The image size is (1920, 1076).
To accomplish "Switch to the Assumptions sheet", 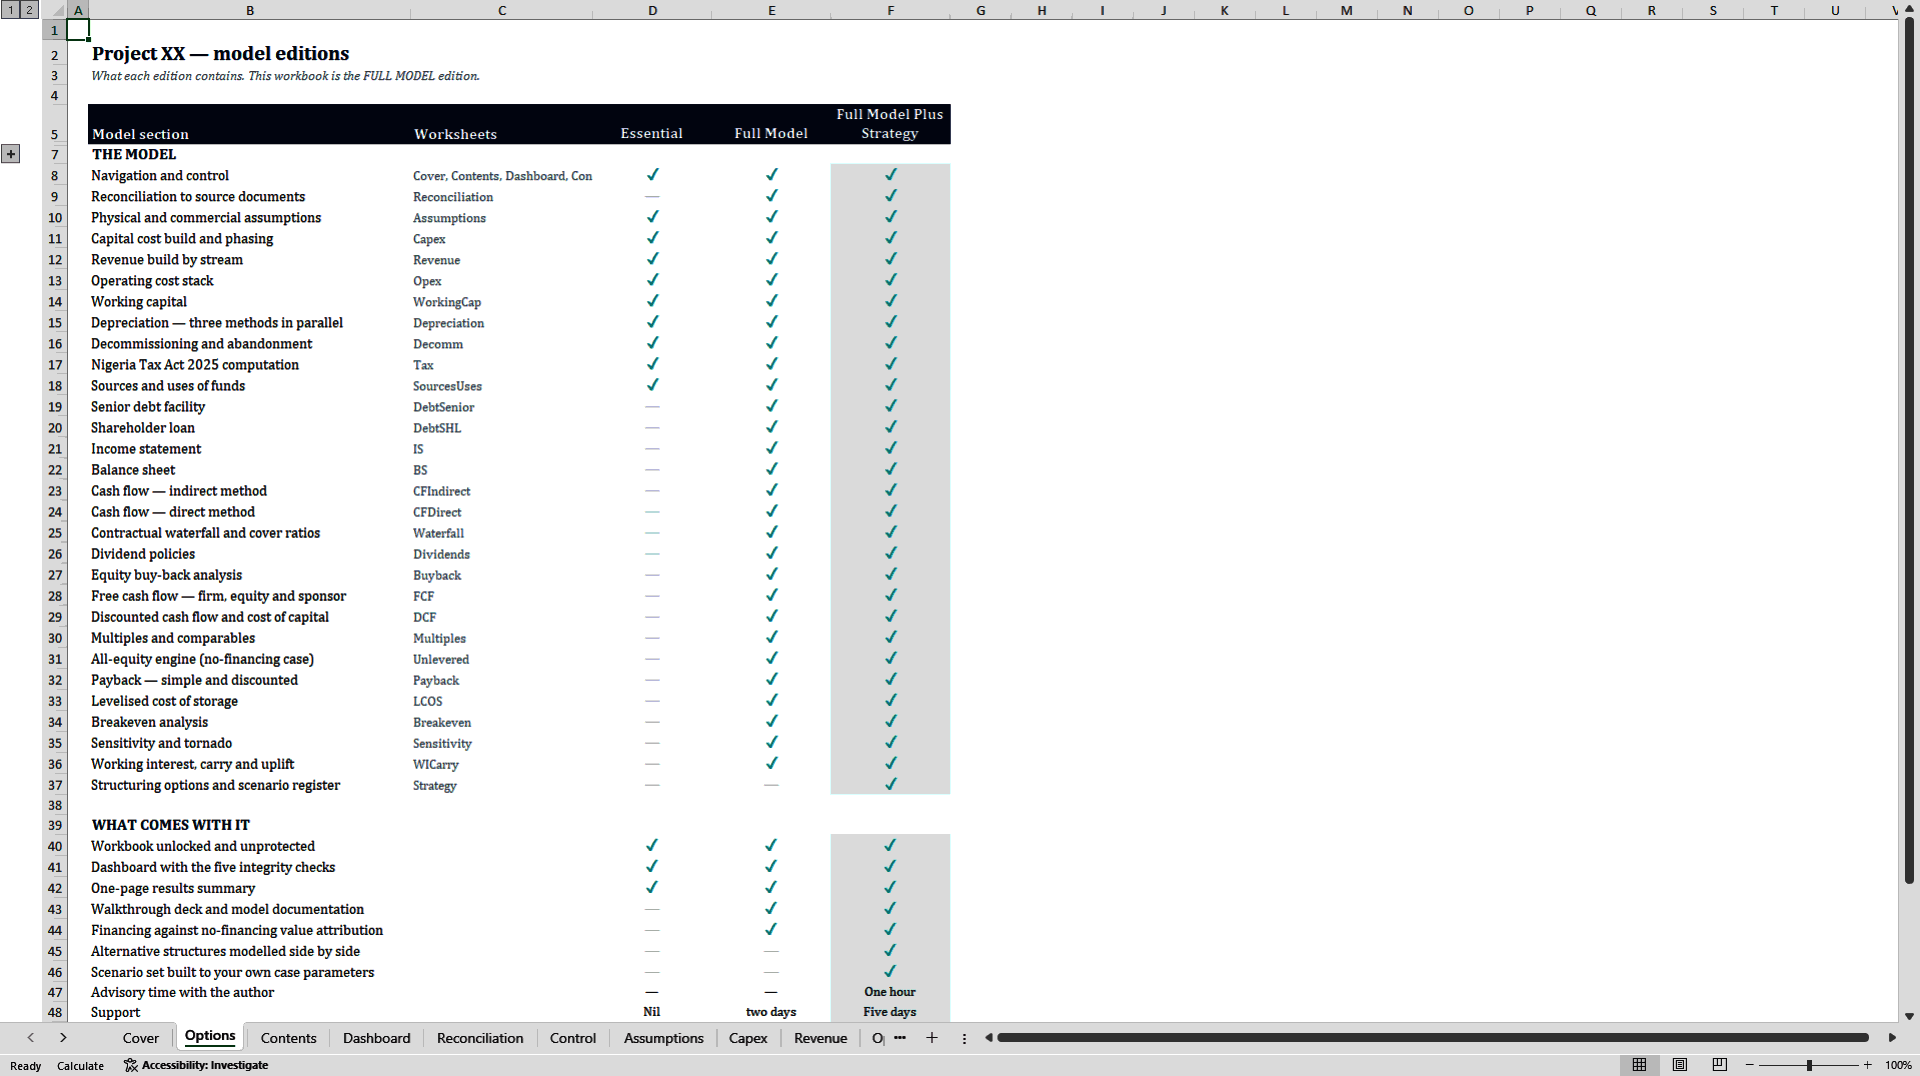I will pos(664,1038).
